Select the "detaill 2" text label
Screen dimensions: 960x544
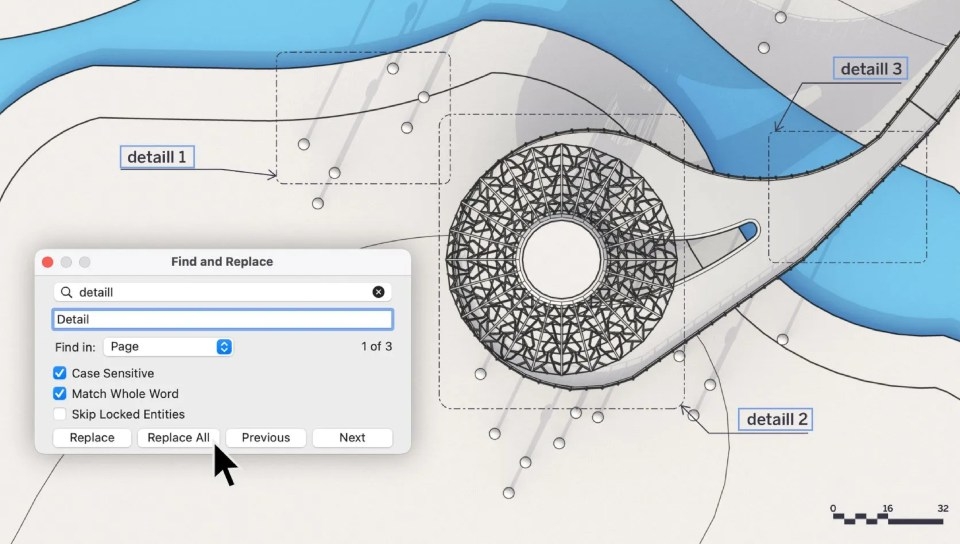[776, 419]
